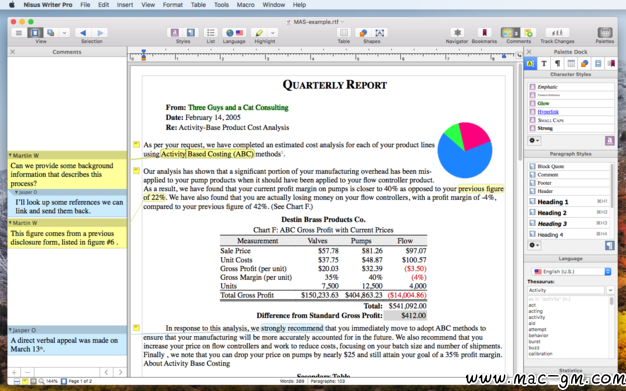Click the Language flags toolbar icon

click(234, 33)
